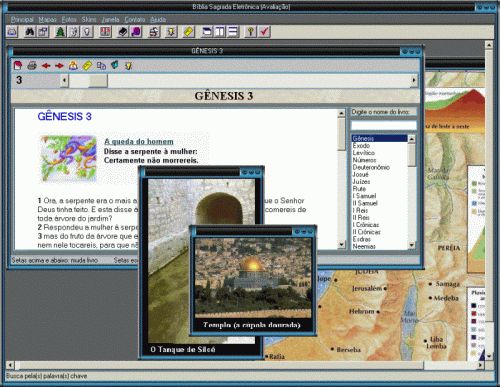Open the 'A queda do homem' link
Image resolution: width=500 pixels, height=387 pixels.
point(139,142)
